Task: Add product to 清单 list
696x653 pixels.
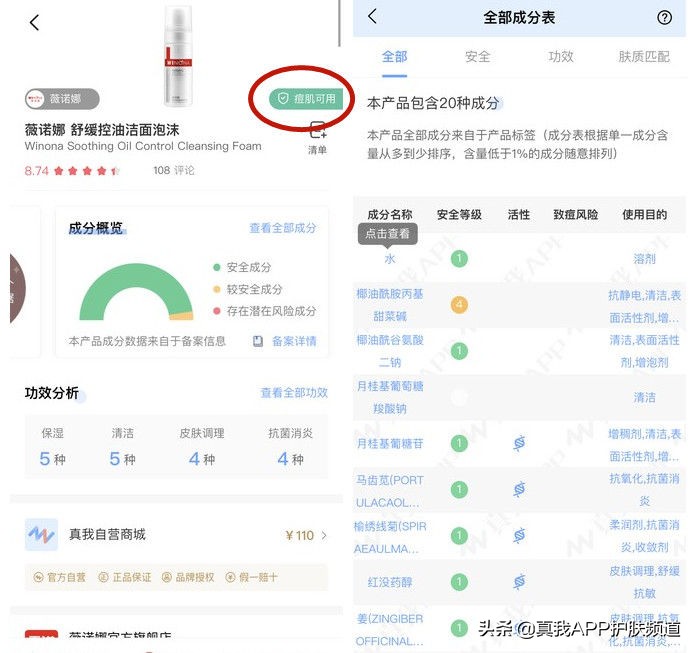Action: point(317,138)
